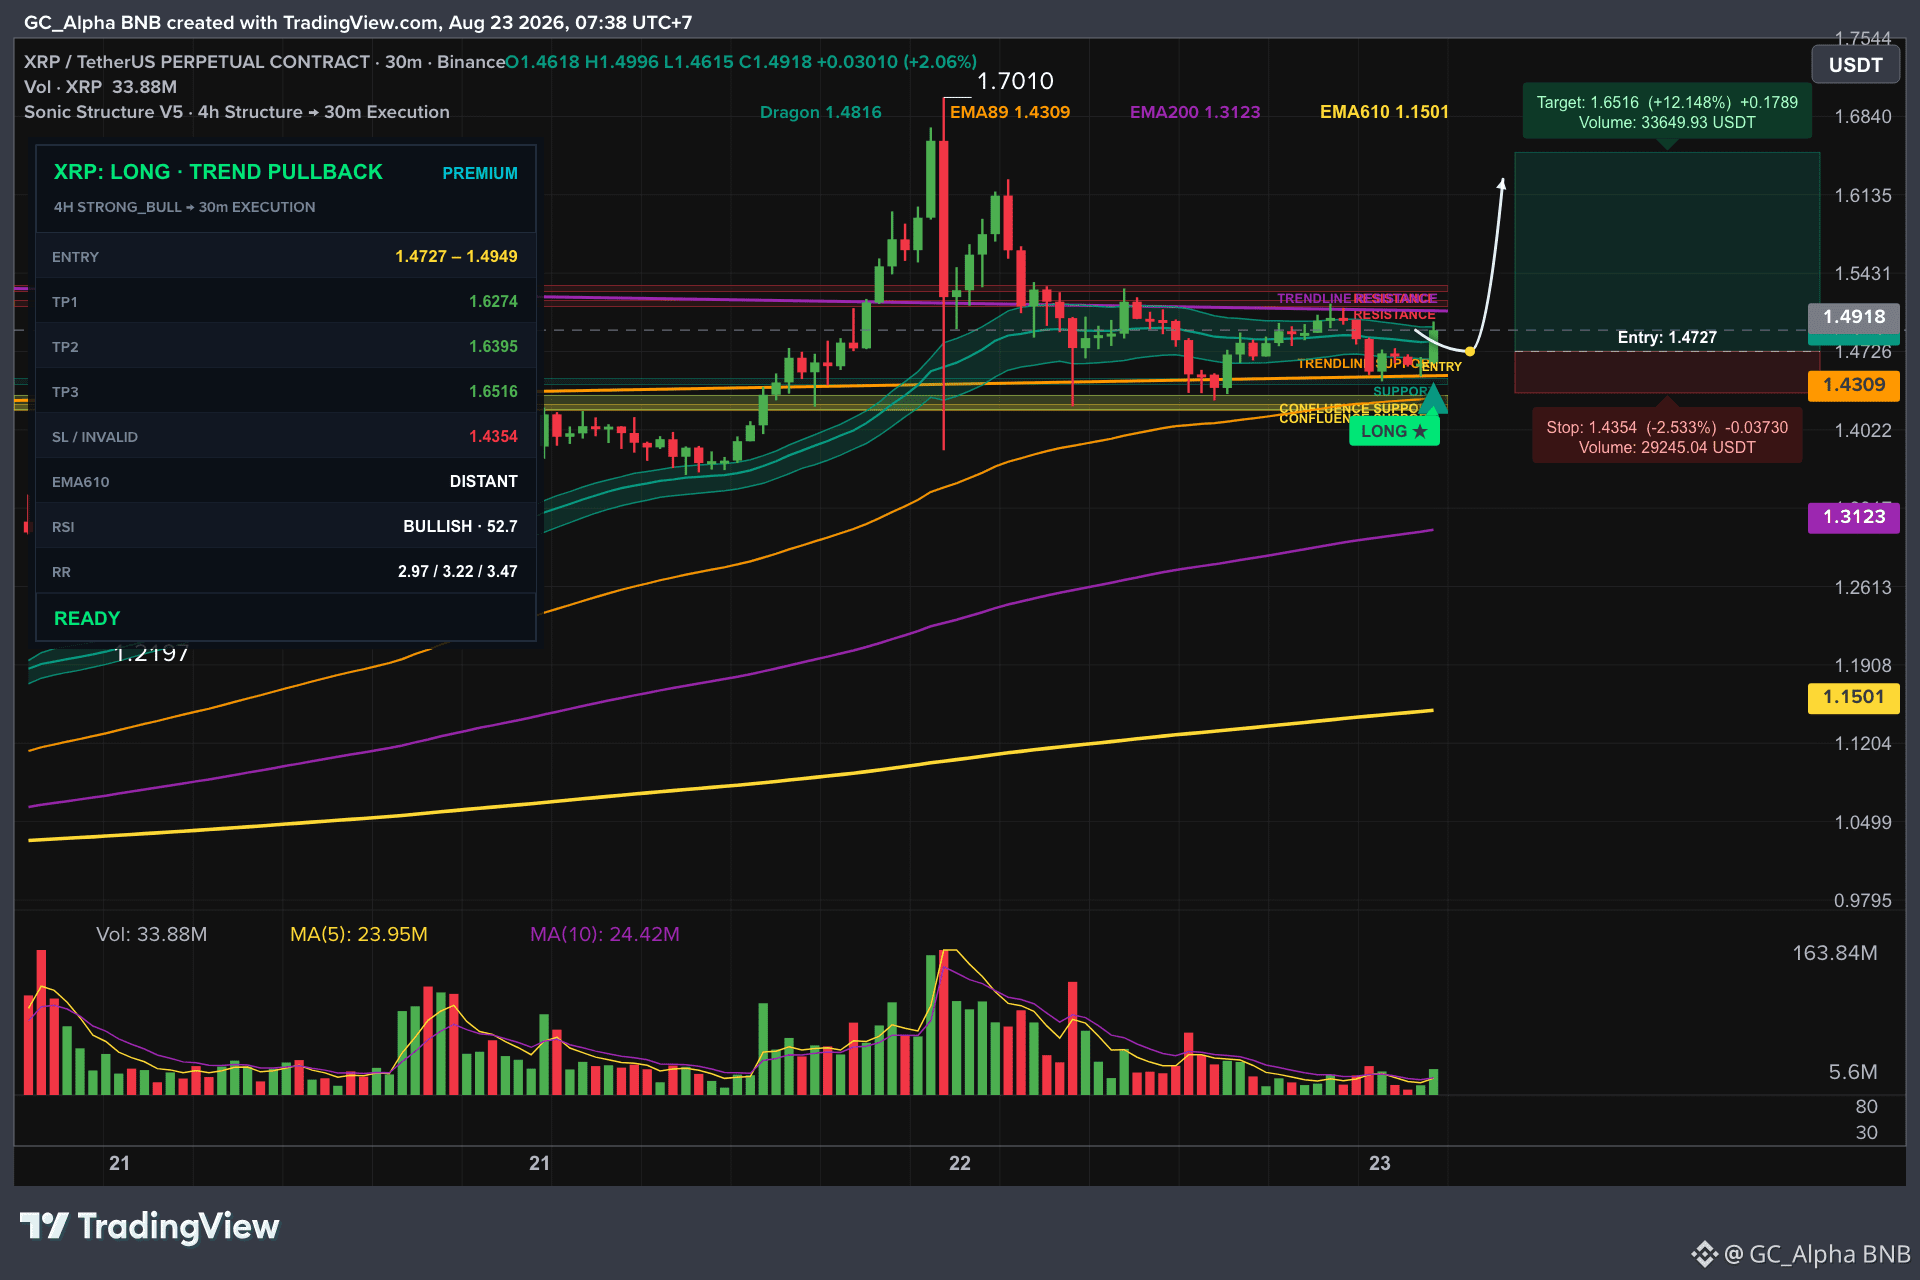Click the TRENDLINE RESISTANCE chart label
Viewport: 1920px width, 1280px height.
pyautogui.click(x=1356, y=298)
